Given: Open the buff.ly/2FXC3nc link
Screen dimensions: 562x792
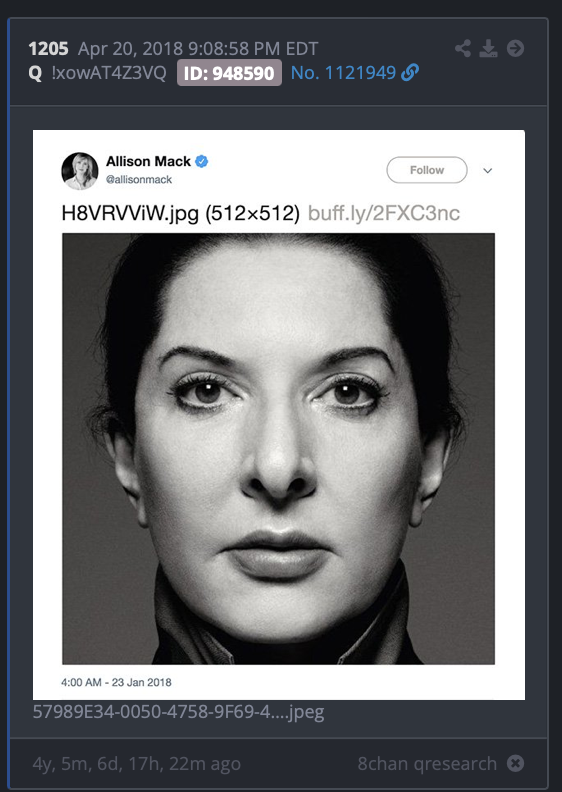Looking at the screenshot, I should click(x=384, y=213).
